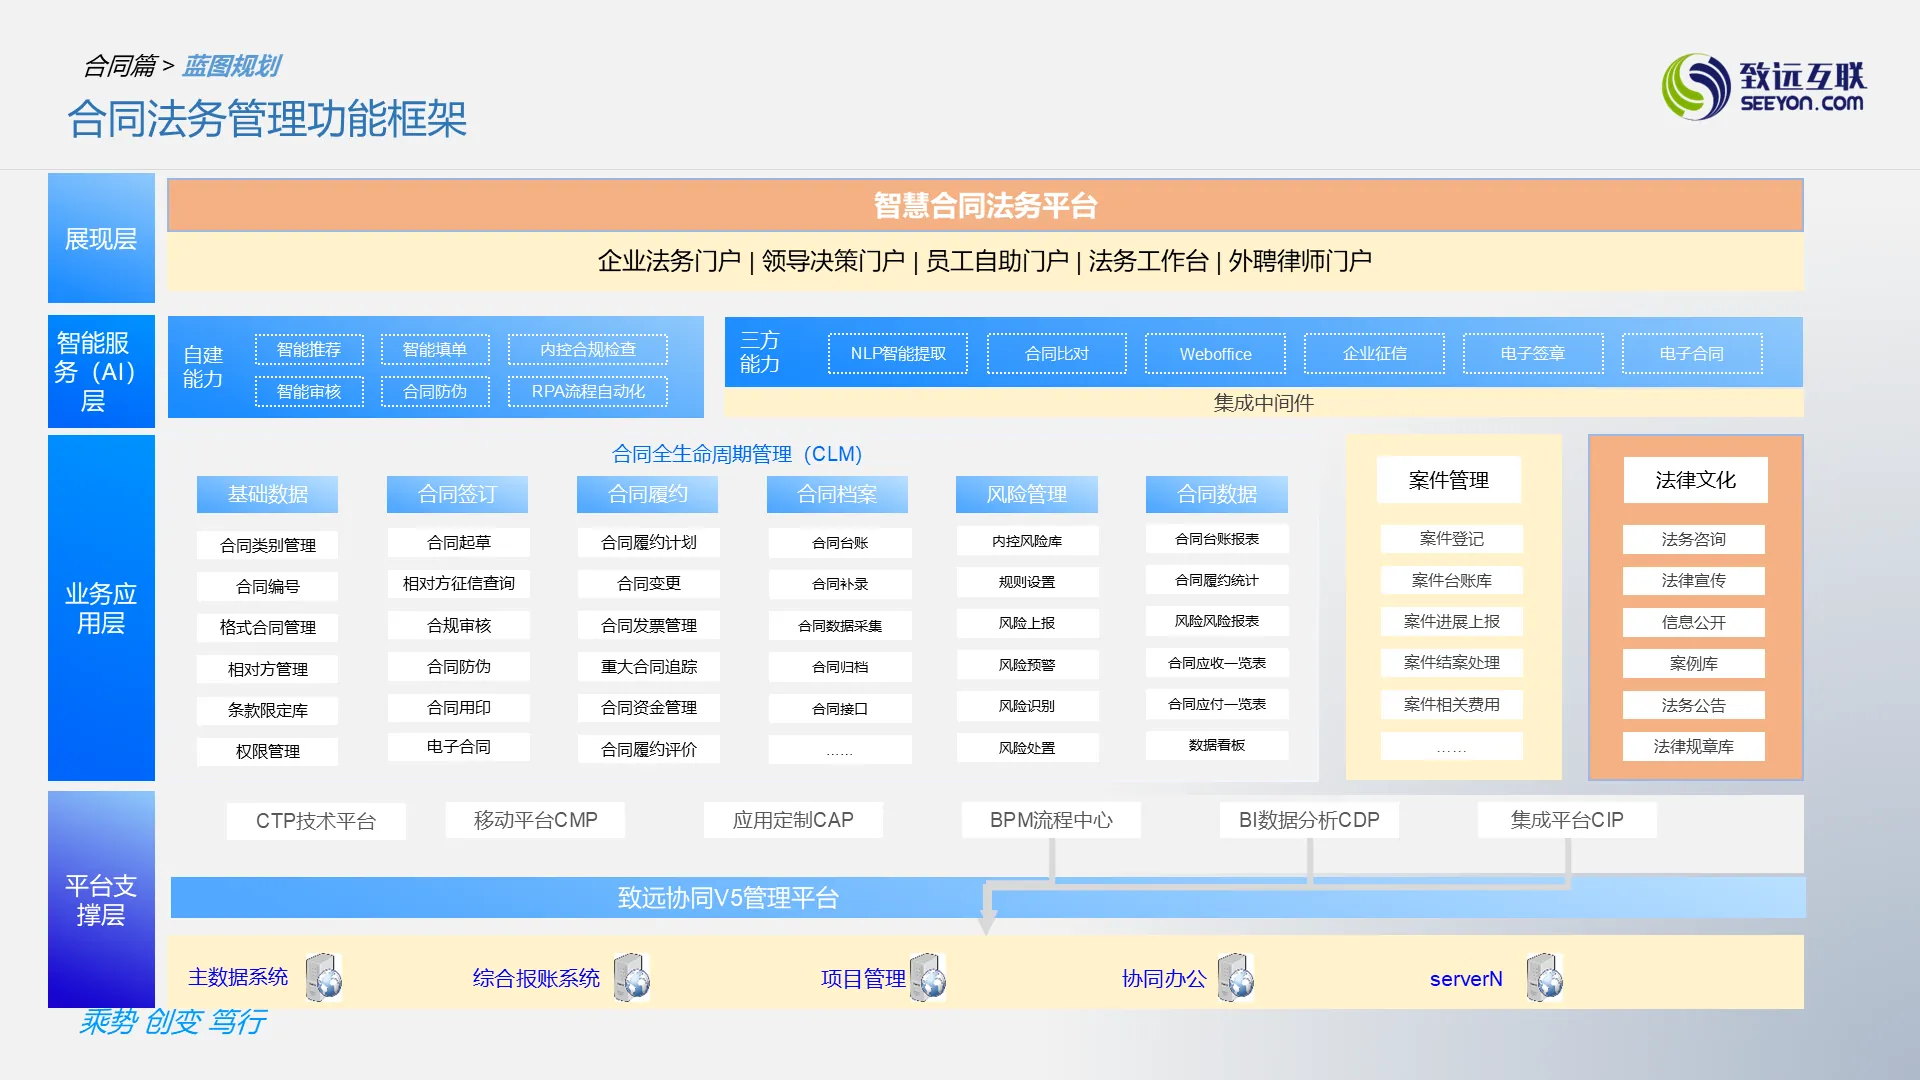Click the 数据看板 item
Screen dimensions: 1920x1080
click(x=1217, y=745)
